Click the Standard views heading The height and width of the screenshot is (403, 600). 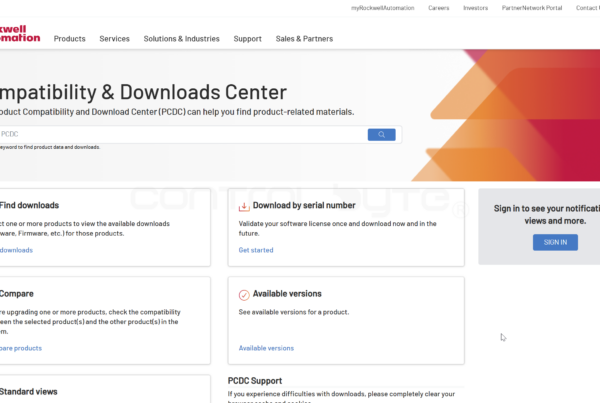pyautogui.click(x=29, y=392)
